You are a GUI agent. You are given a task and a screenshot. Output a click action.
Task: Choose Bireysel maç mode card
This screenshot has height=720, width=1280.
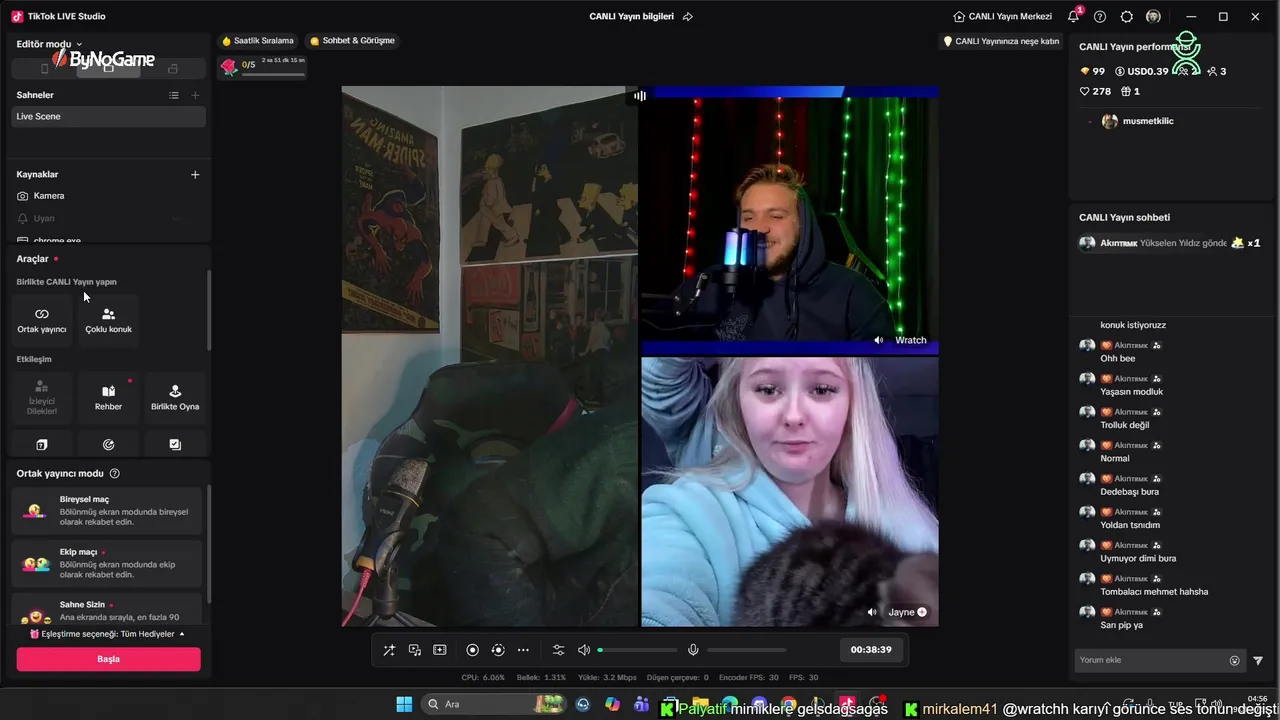pyautogui.click(x=108, y=510)
